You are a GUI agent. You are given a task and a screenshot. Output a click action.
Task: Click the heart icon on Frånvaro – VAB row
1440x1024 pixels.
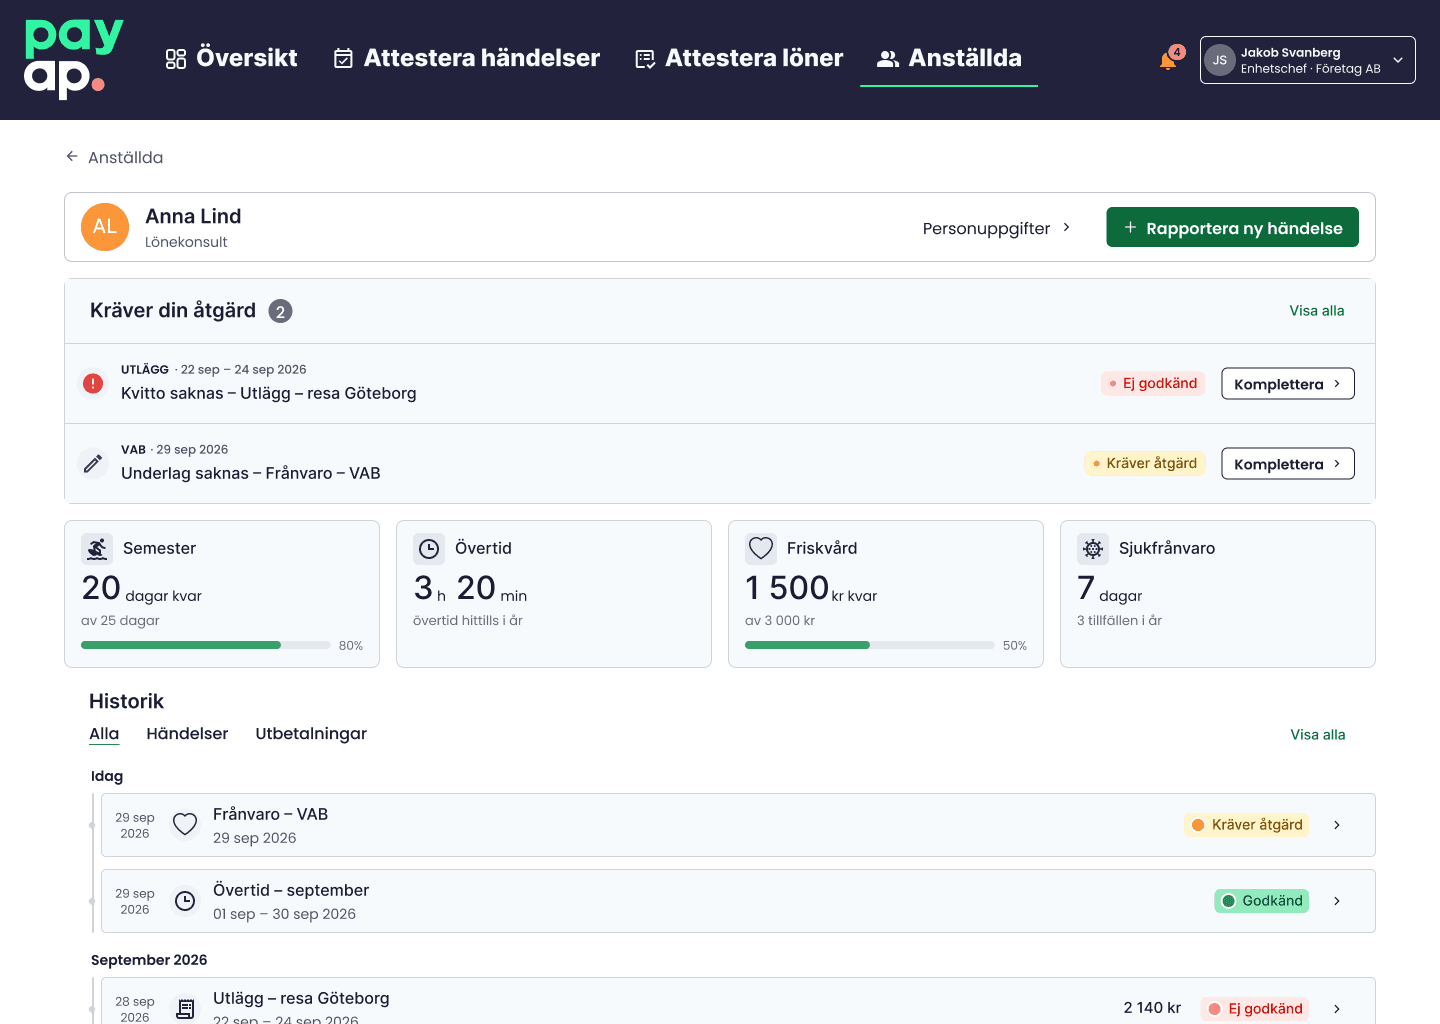185,824
